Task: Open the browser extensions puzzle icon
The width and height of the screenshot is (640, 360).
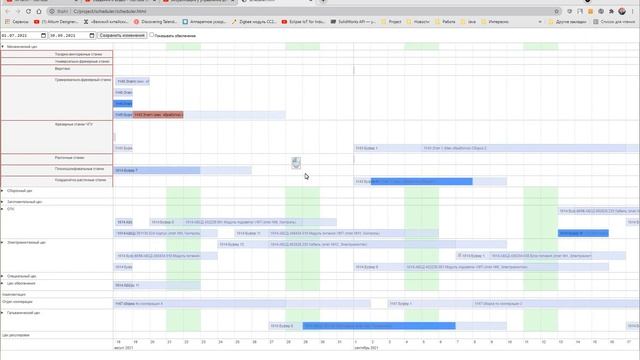Action: coord(611,11)
